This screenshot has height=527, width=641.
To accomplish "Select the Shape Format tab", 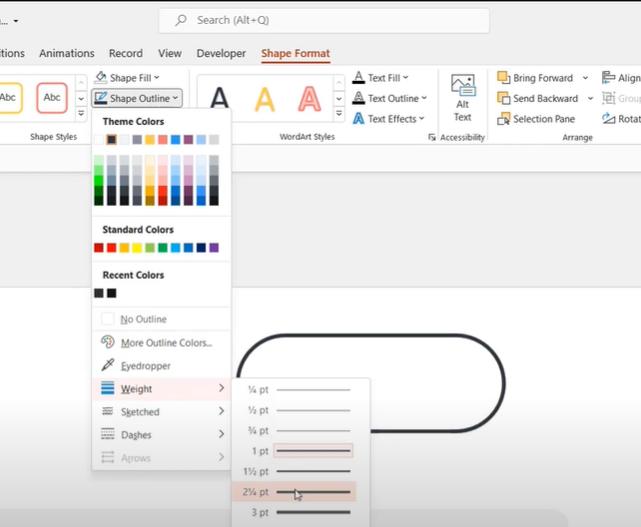I will [x=295, y=53].
